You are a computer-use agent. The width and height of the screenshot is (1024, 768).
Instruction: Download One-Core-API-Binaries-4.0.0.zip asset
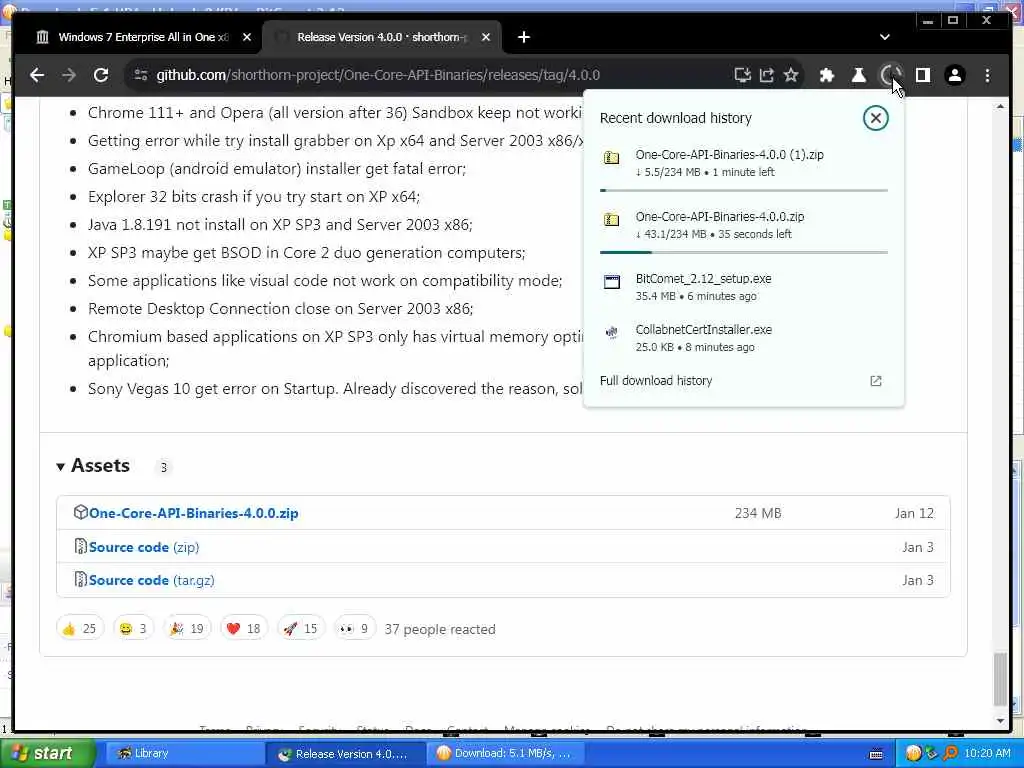193,513
